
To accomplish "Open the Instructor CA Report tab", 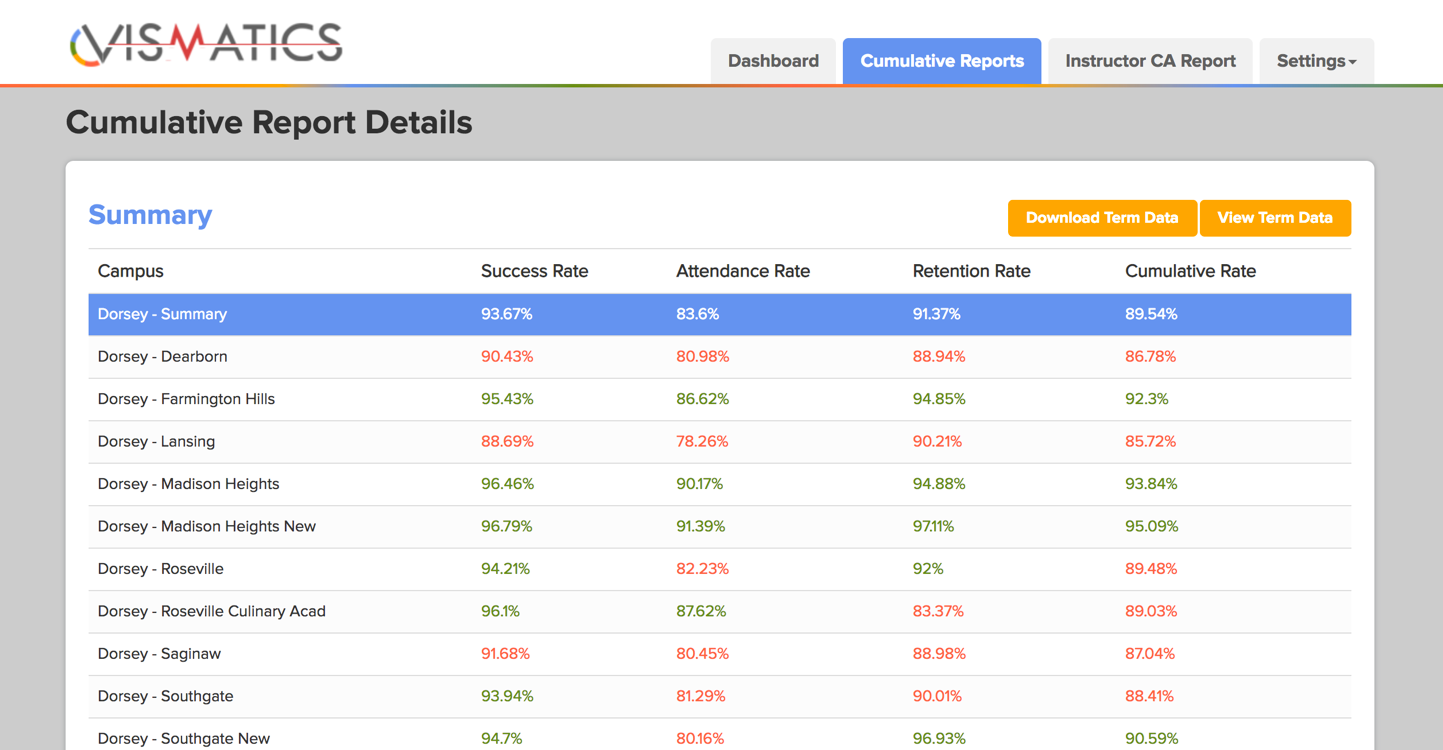I will [1150, 61].
